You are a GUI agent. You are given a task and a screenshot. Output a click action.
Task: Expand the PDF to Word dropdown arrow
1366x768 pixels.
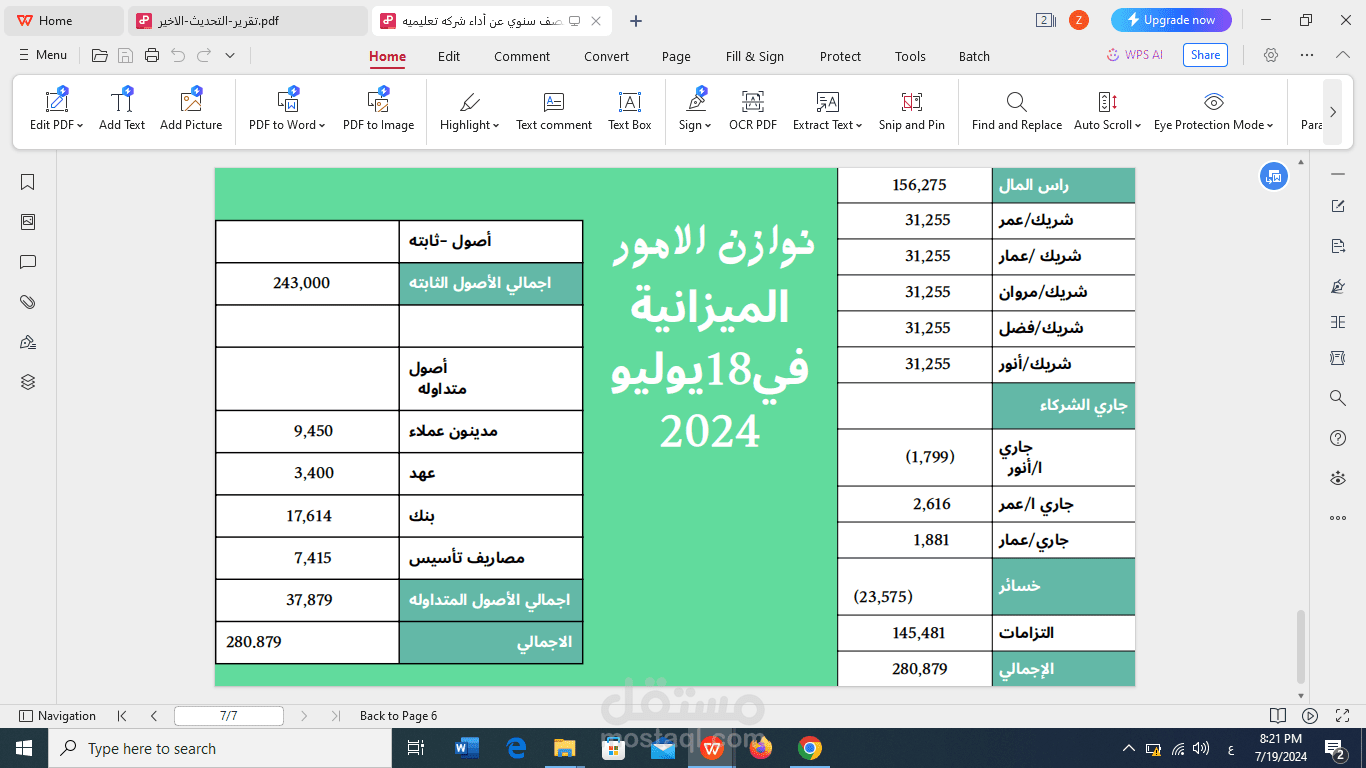coord(322,126)
